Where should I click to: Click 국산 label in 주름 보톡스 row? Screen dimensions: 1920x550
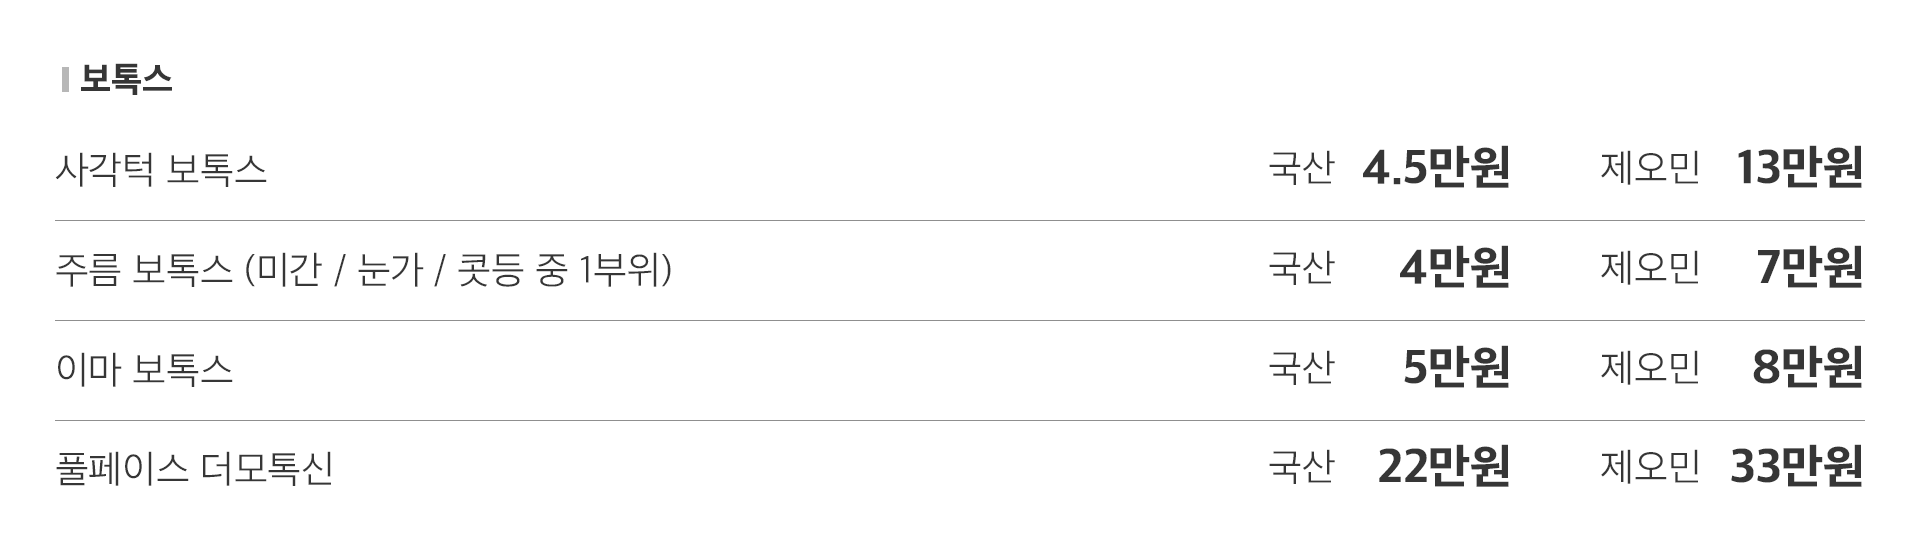[x=1301, y=268]
